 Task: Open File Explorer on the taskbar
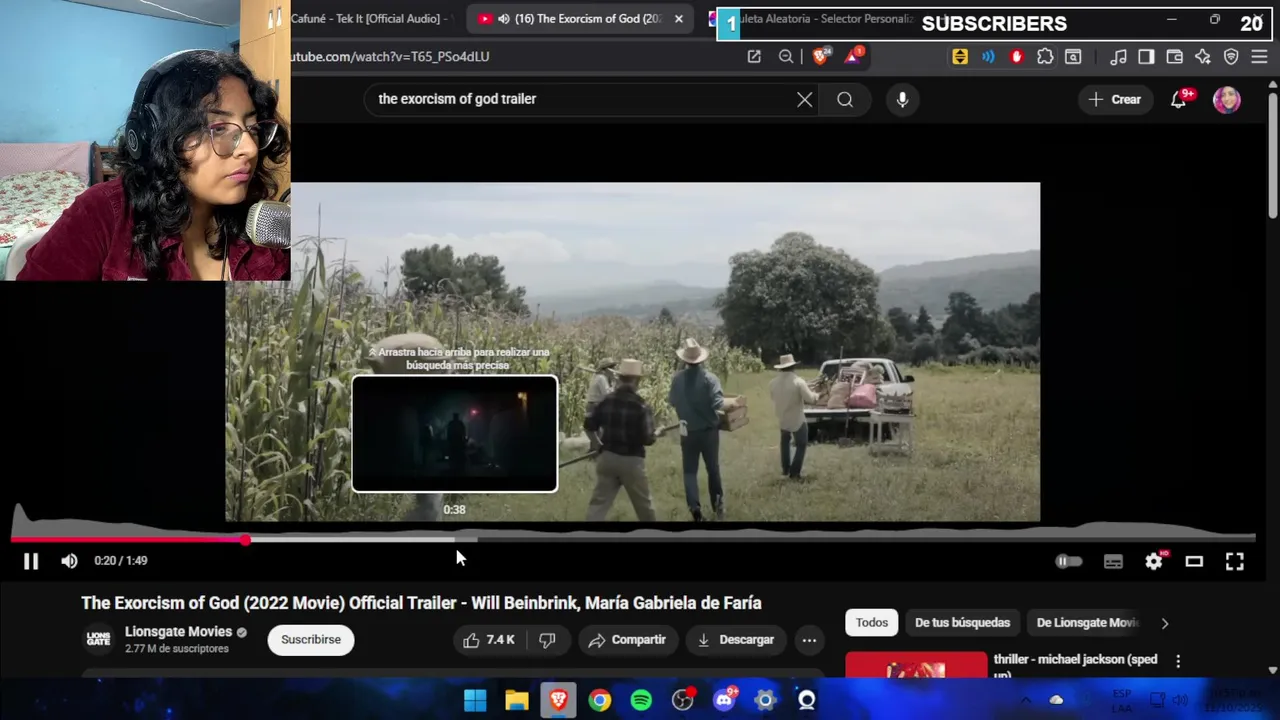point(517,700)
